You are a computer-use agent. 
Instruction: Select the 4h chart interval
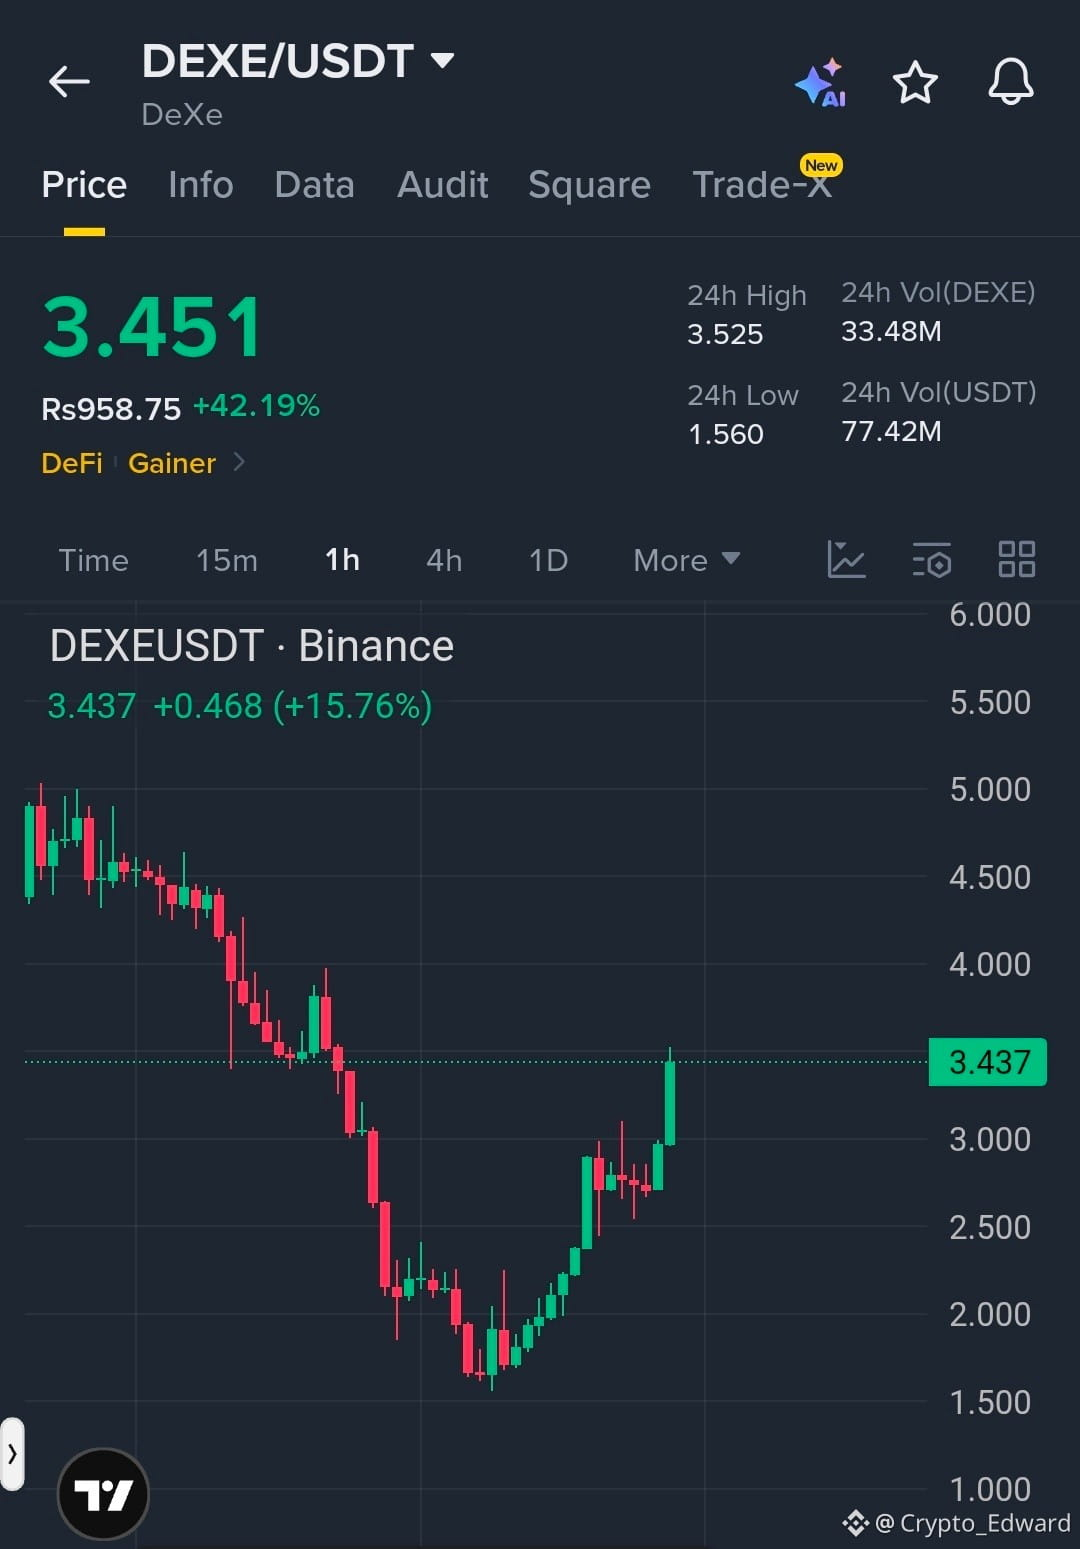tap(444, 560)
